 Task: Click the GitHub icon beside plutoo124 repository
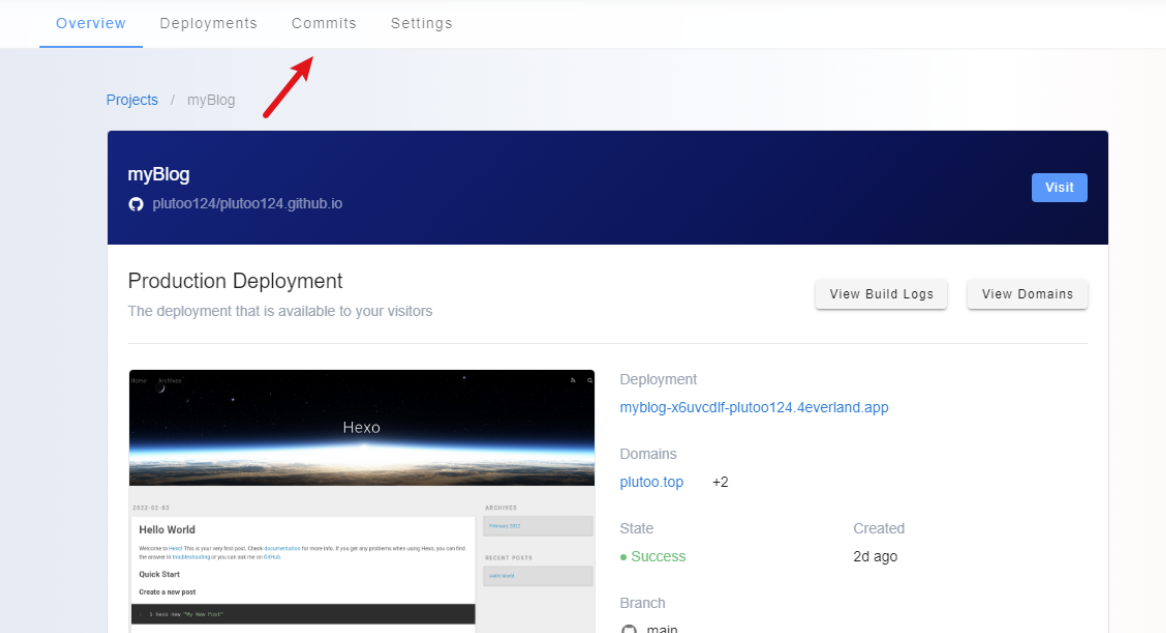pos(135,204)
